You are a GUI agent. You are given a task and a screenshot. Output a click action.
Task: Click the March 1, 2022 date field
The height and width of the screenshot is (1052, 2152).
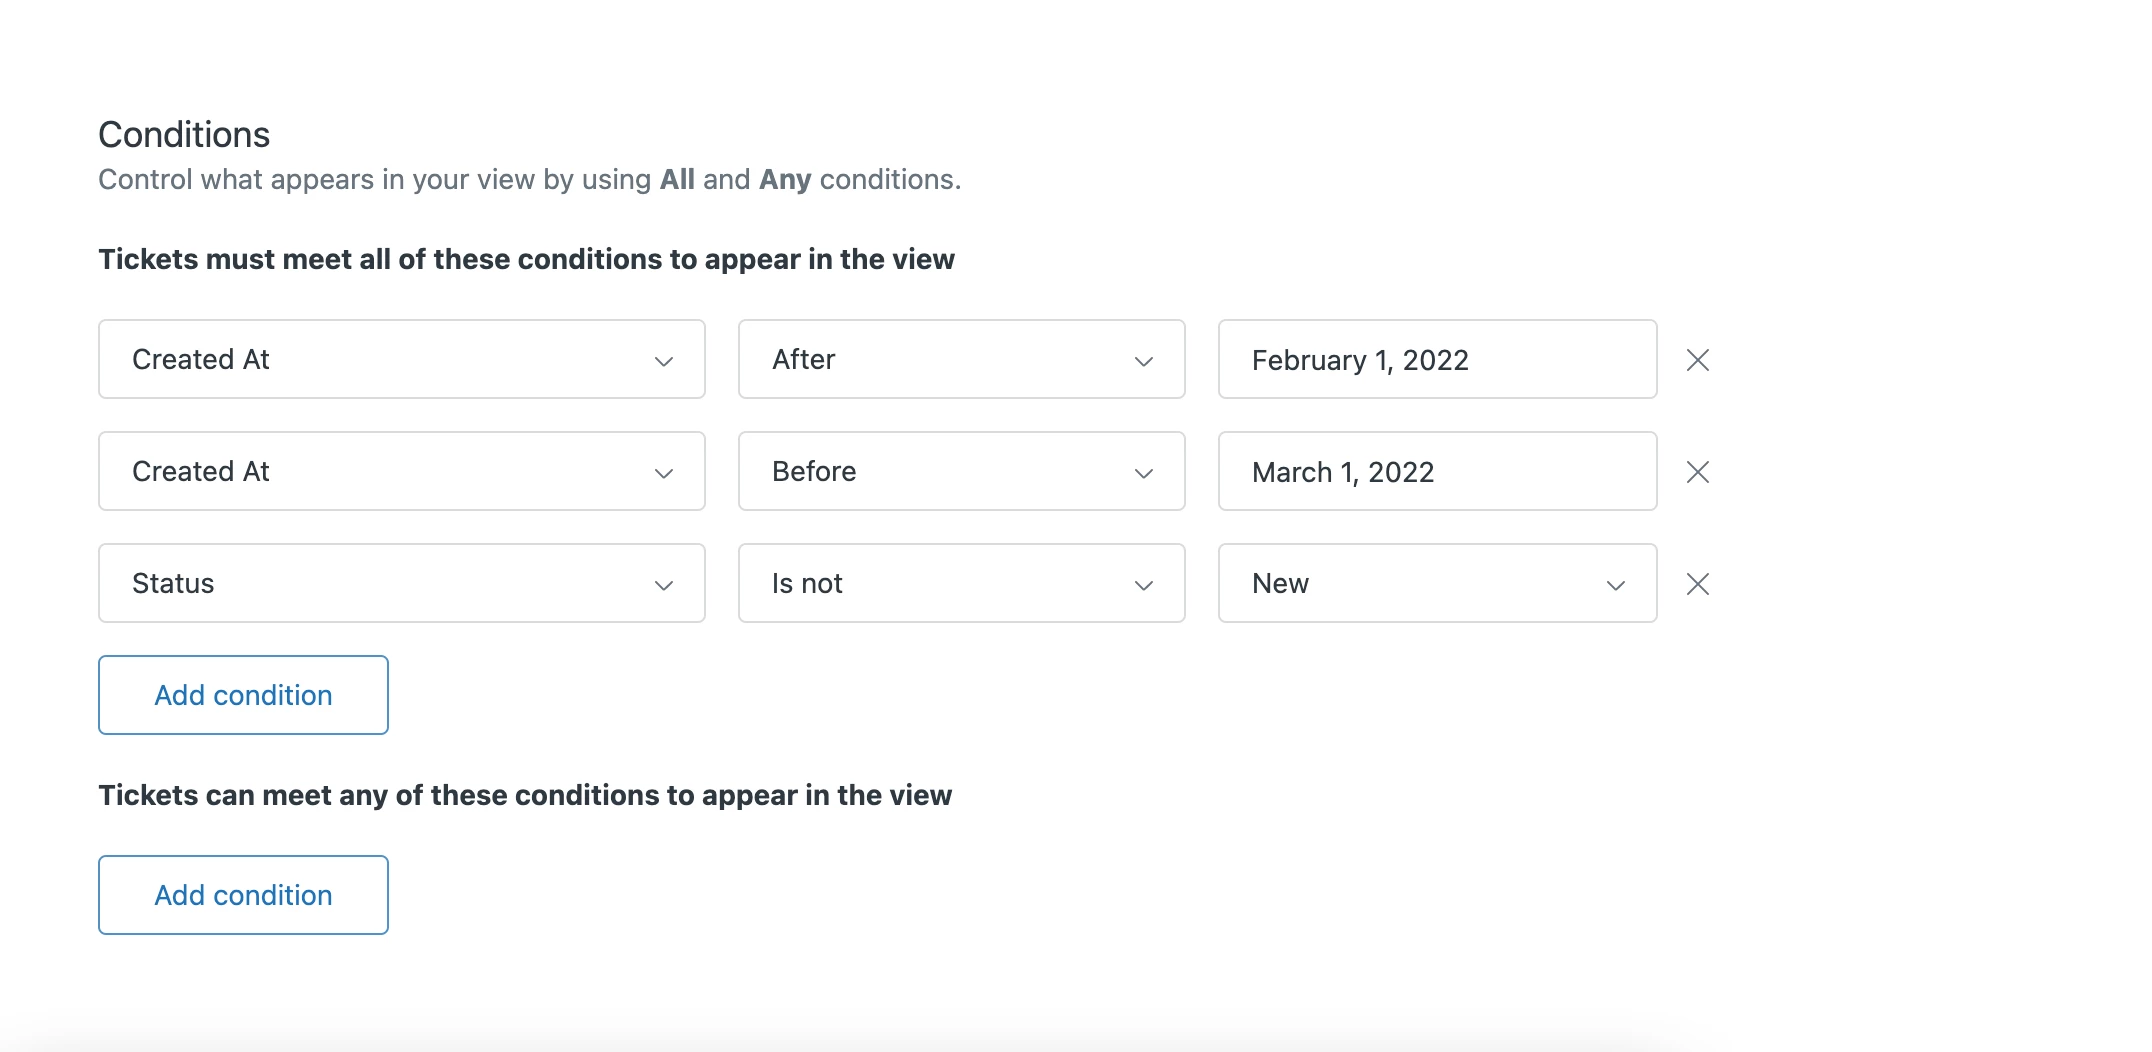(x=1436, y=472)
